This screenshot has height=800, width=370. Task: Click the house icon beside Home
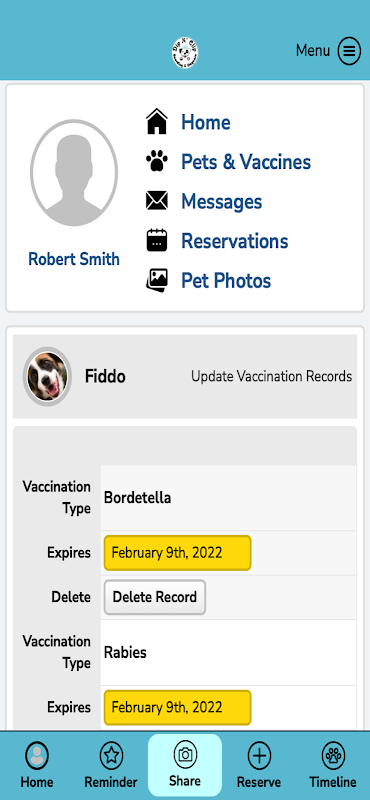point(157,122)
